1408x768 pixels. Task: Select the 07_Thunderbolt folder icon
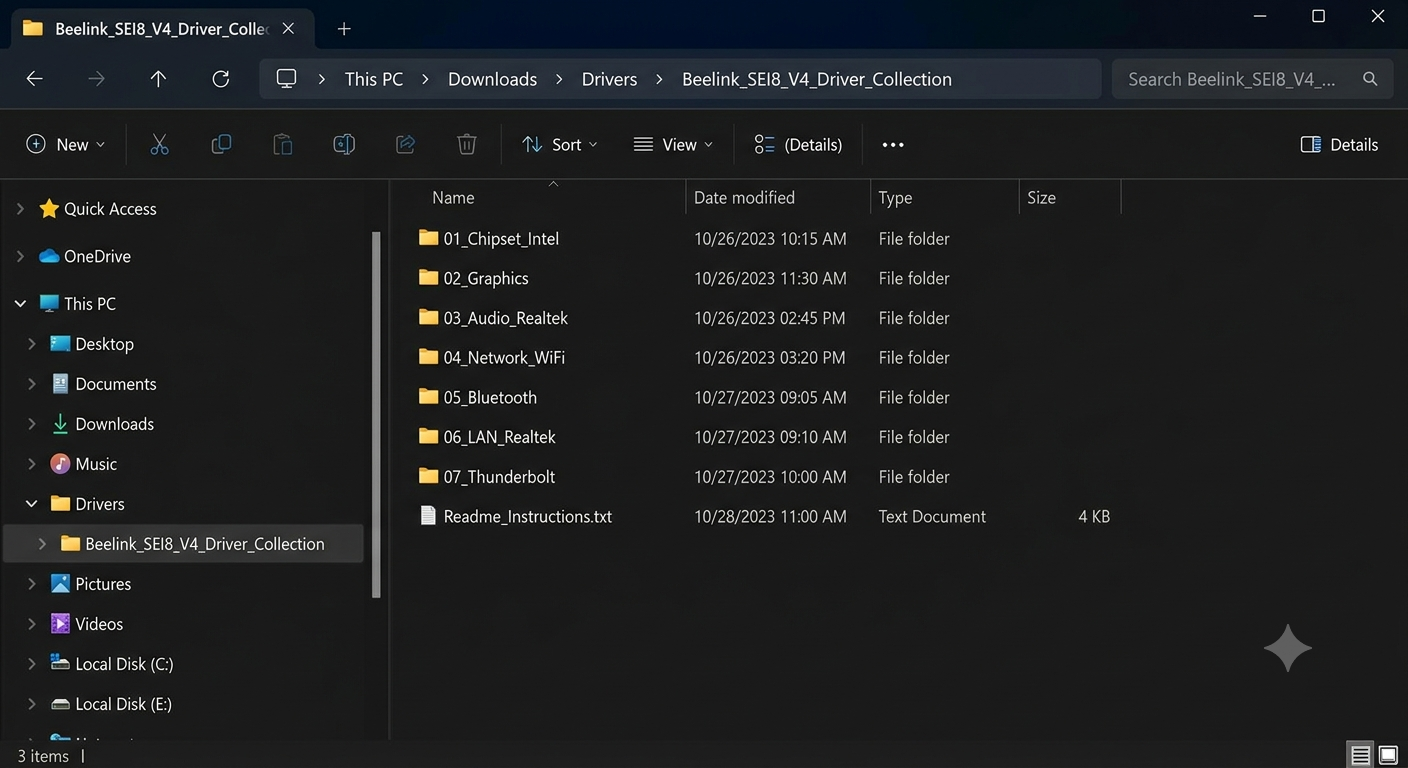coord(428,476)
